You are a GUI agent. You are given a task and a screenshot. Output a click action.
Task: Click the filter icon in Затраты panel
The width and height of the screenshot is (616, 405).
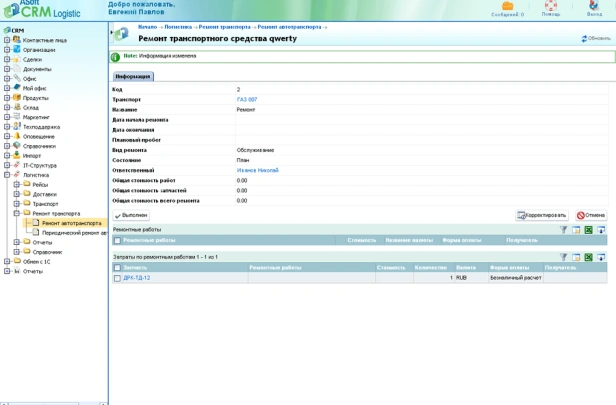tap(563, 257)
